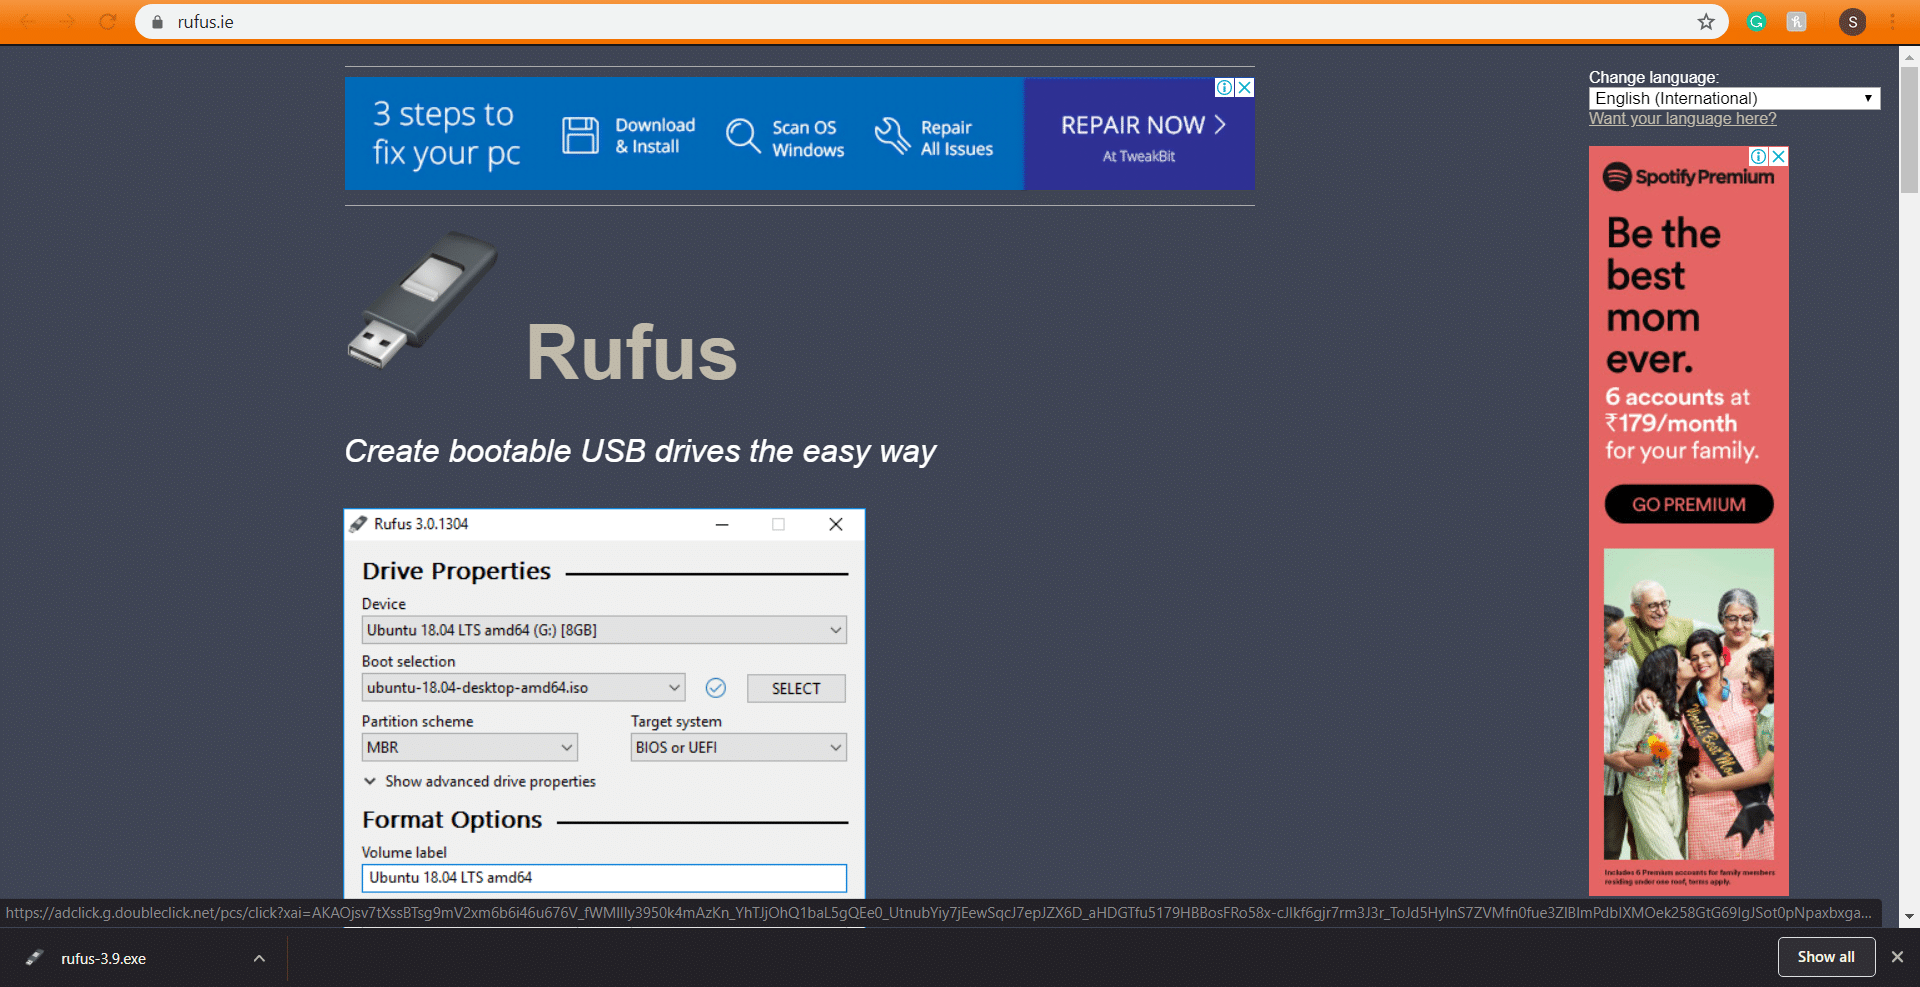This screenshot has width=1920, height=987.
Task: Open the Chrome profile avatar
Action: (x=1852, y=22)
